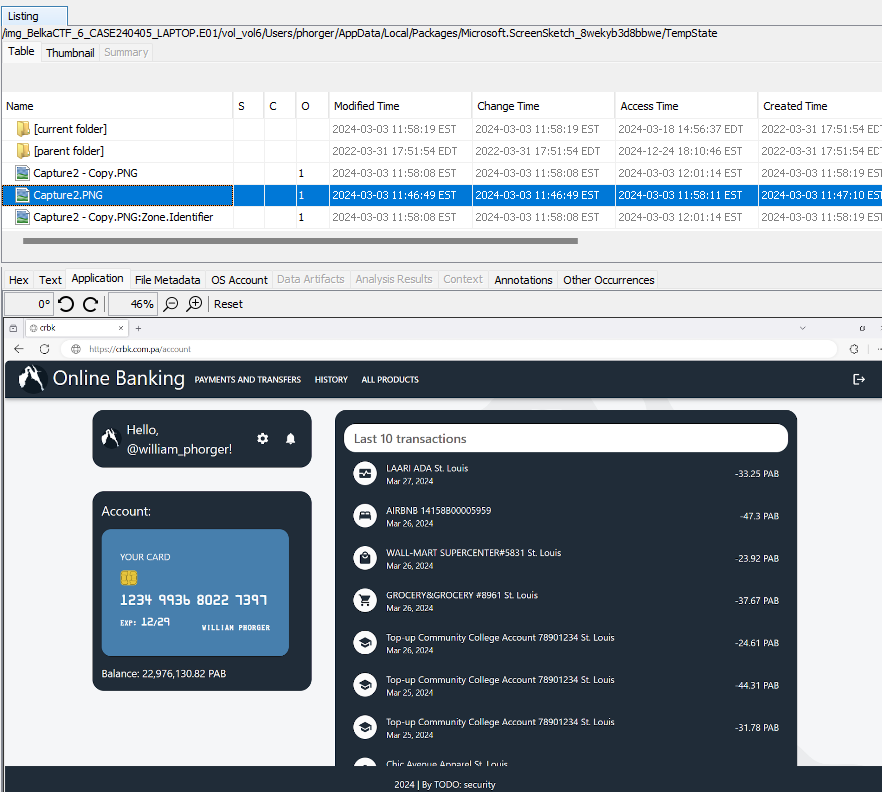Click the 46% zoom percentage field
This screenshot has width=882, height=792.
pyautogui.click(x=133, y=304)
